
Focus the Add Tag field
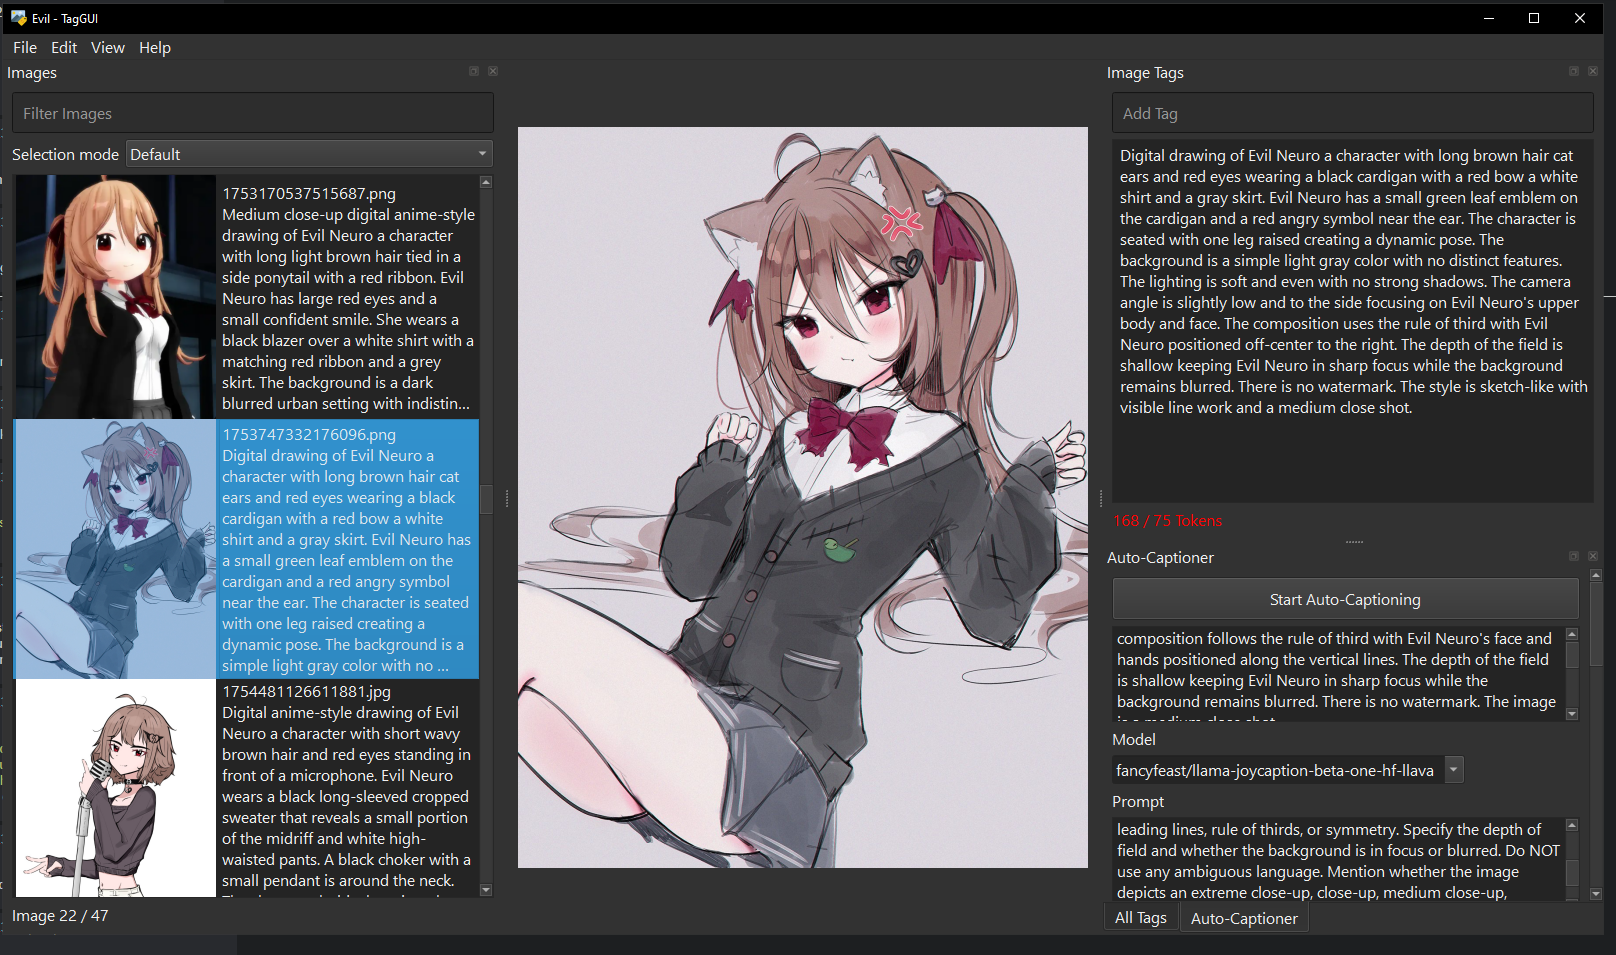tap(1352, 113)
